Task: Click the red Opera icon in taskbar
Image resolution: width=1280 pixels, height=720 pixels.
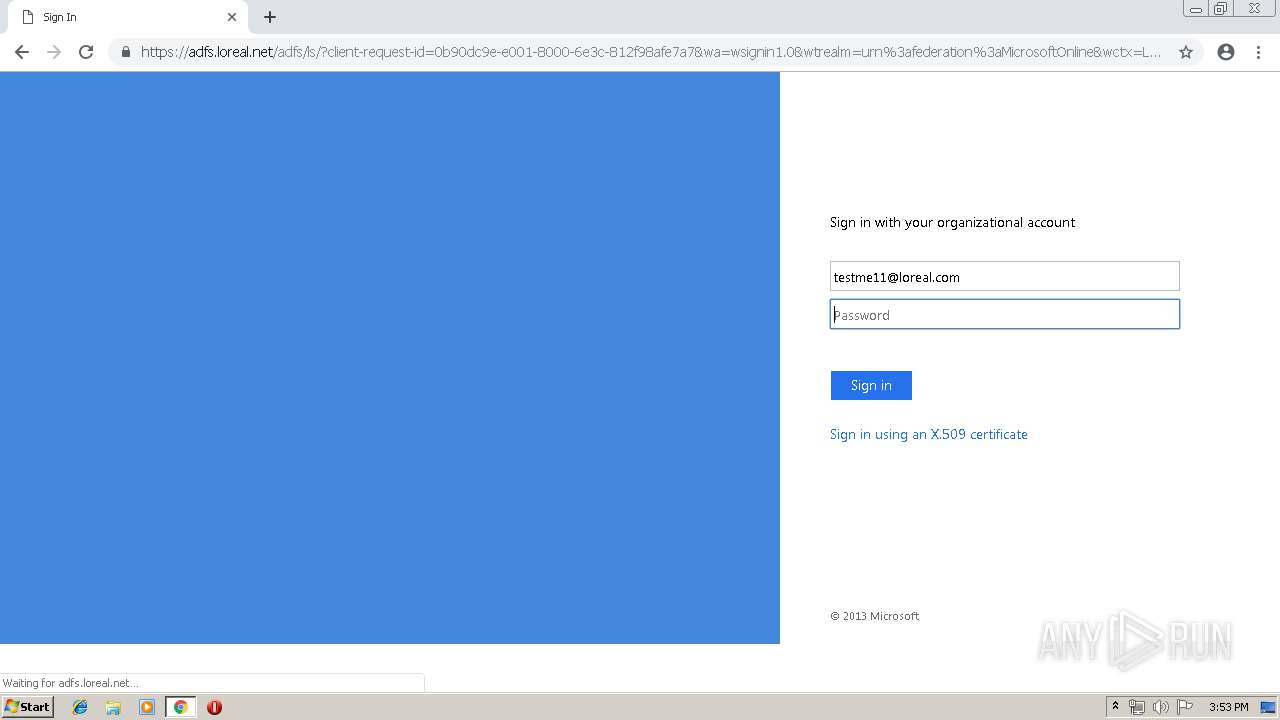Action: 214,707
